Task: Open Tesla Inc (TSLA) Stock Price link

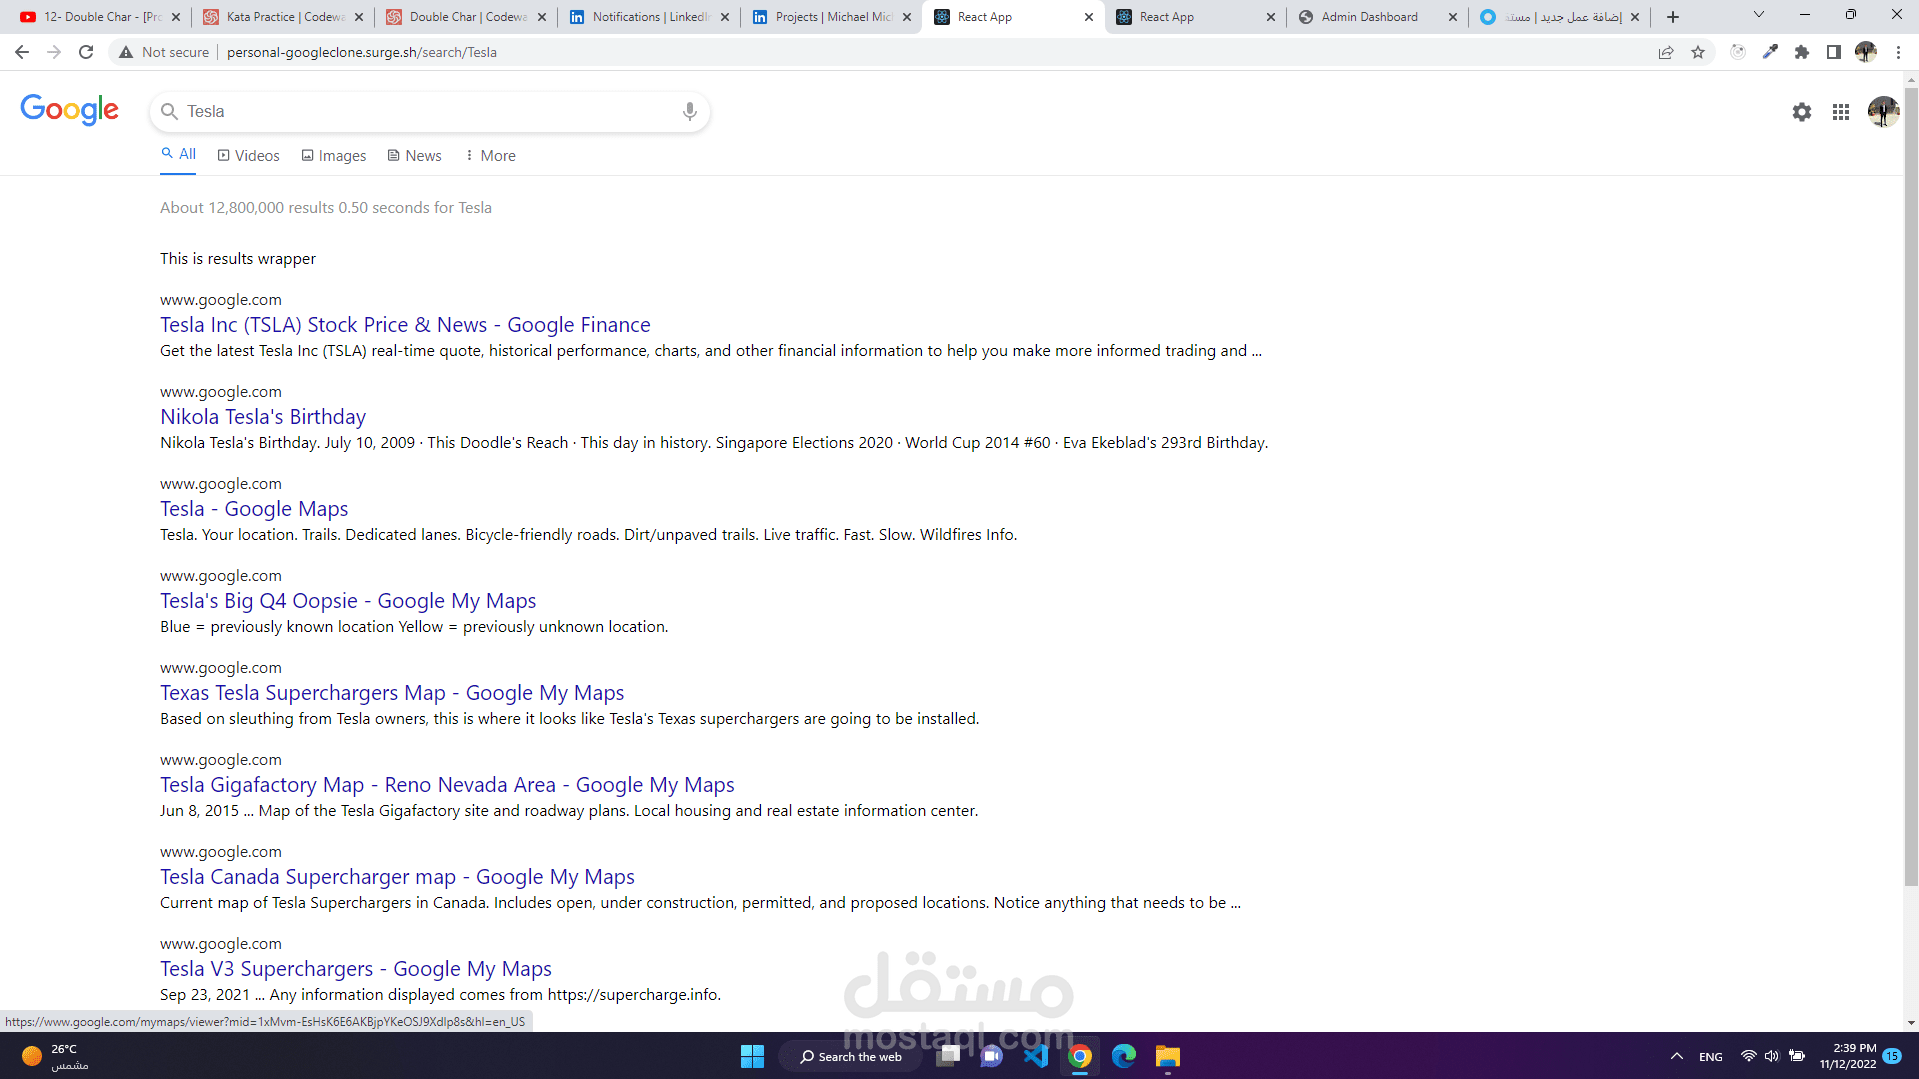Action: (405, 325)
